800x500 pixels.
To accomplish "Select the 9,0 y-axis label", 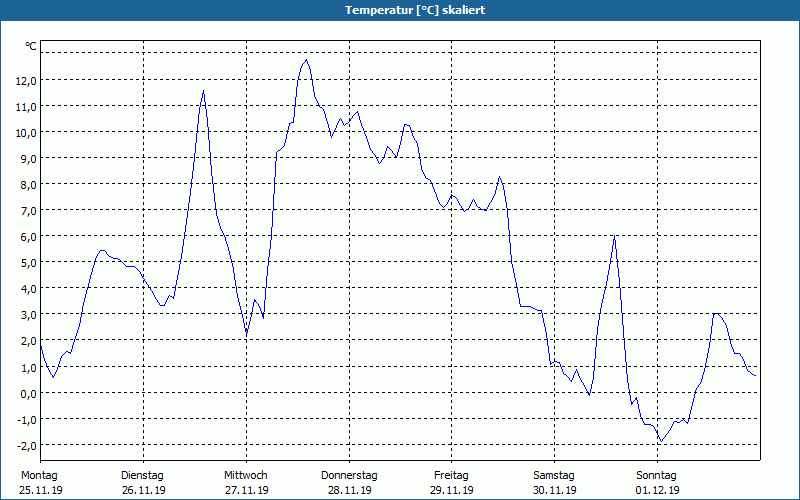I will (28, 159).
